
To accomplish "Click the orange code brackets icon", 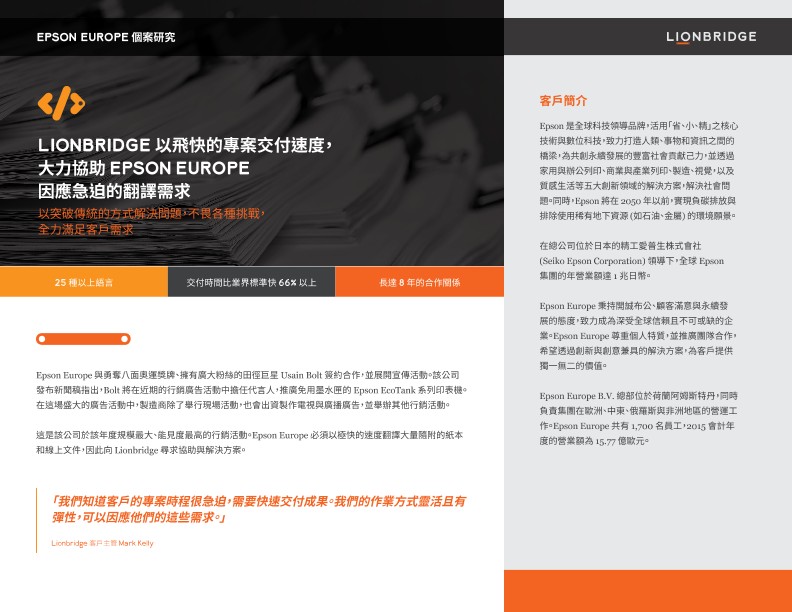I will click(x=61, y=103).
